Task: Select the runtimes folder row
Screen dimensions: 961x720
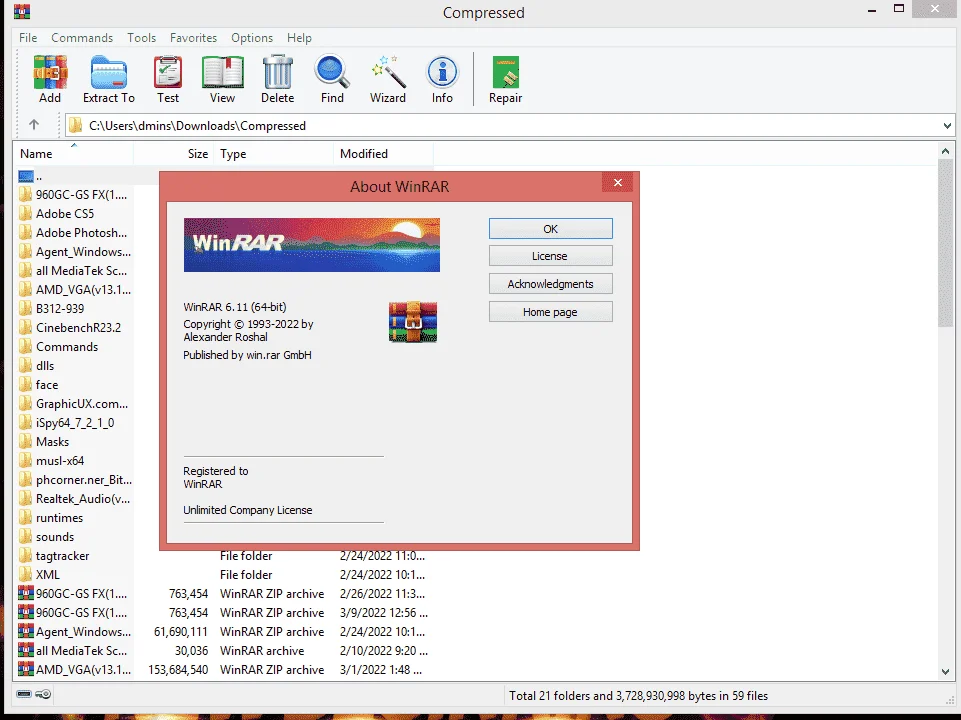Action: point(74,517)
